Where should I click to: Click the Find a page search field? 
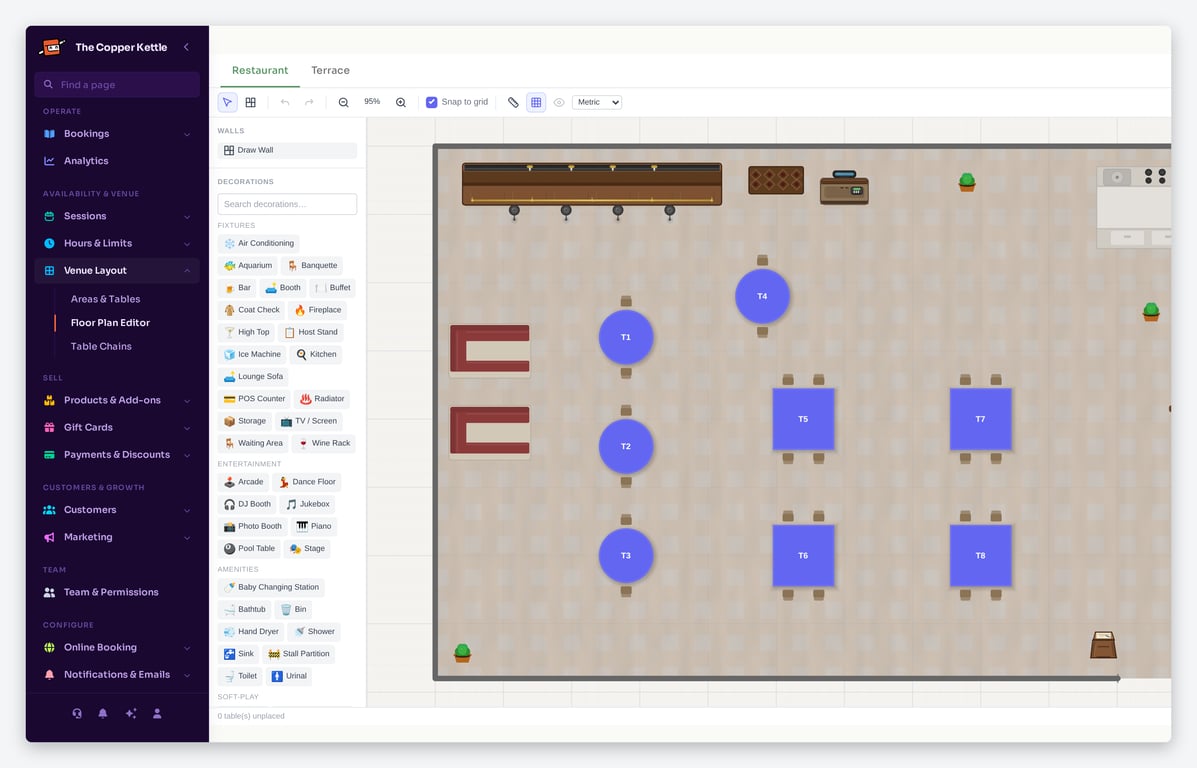[x=117, y=85]
